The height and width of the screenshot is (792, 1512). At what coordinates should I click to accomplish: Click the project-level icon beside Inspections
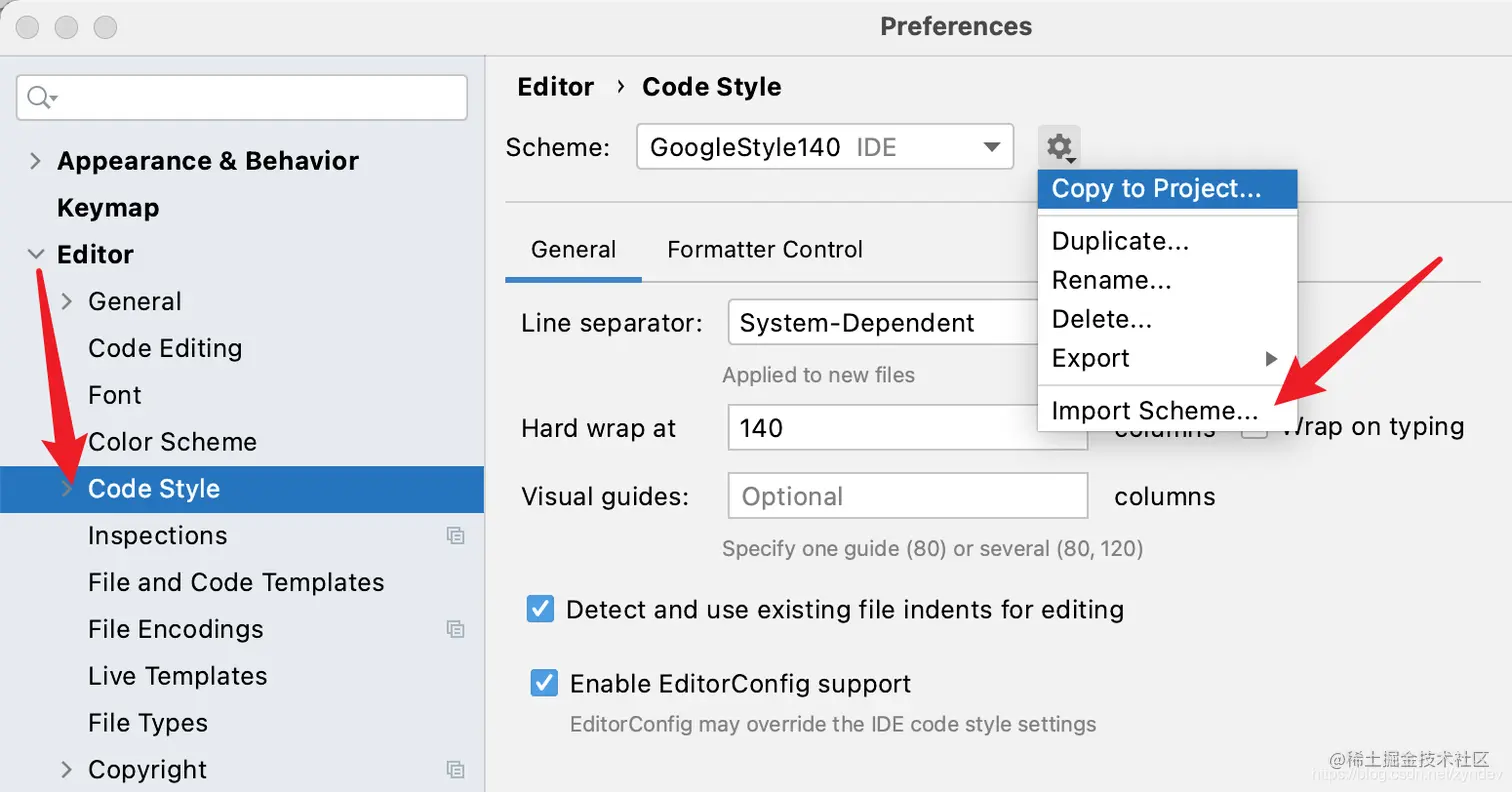pos(455,536)
